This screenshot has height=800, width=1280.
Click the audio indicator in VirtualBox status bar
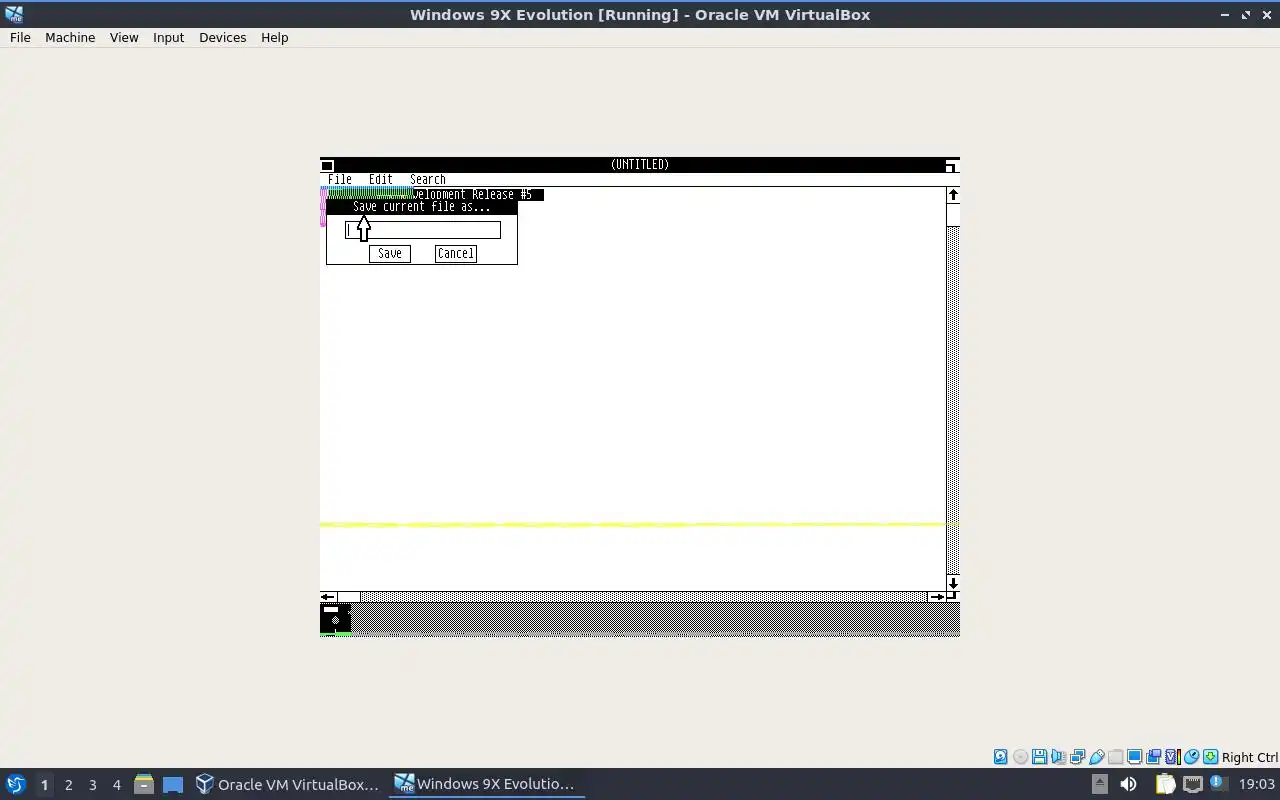[1058, 757]
